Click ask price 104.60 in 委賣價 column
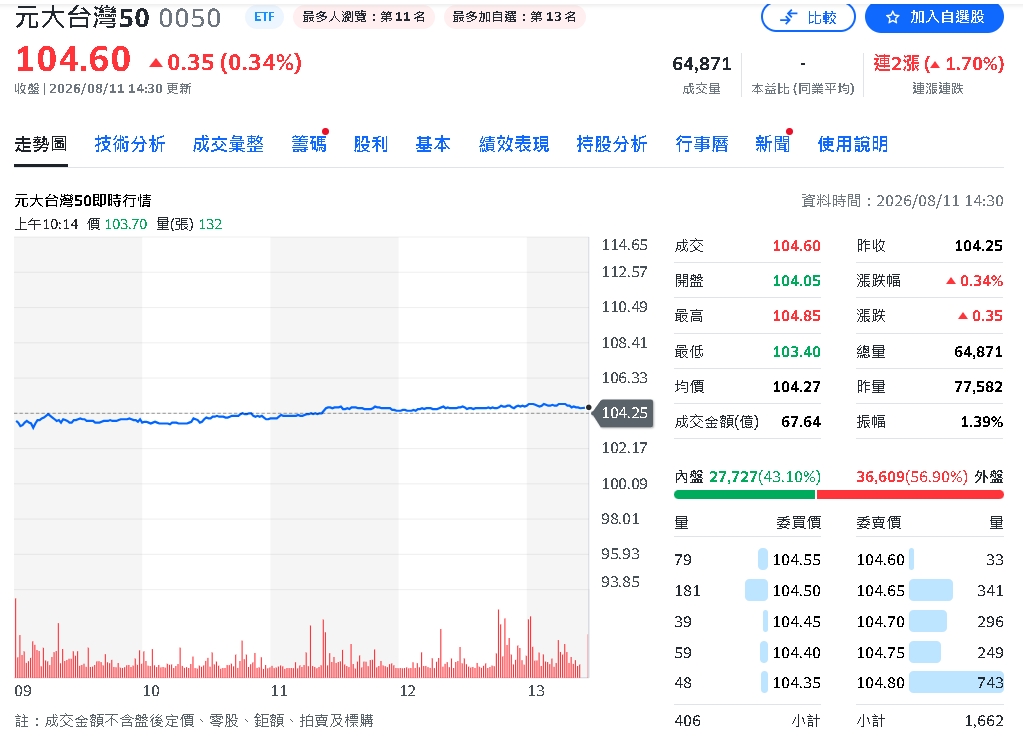Viewport: 1023px width, 755px height. (880, 560)
